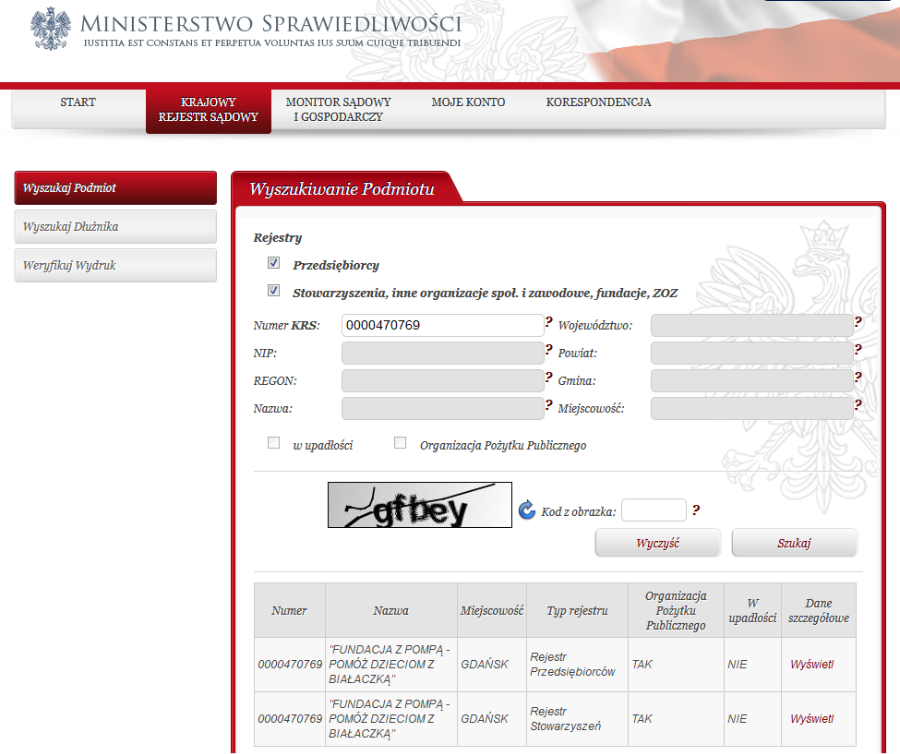Screen dimensions: 900x754
Task: Click the Ministerstwo Sprawiedliwości eagle logo
Action: [x=51, y=28]
